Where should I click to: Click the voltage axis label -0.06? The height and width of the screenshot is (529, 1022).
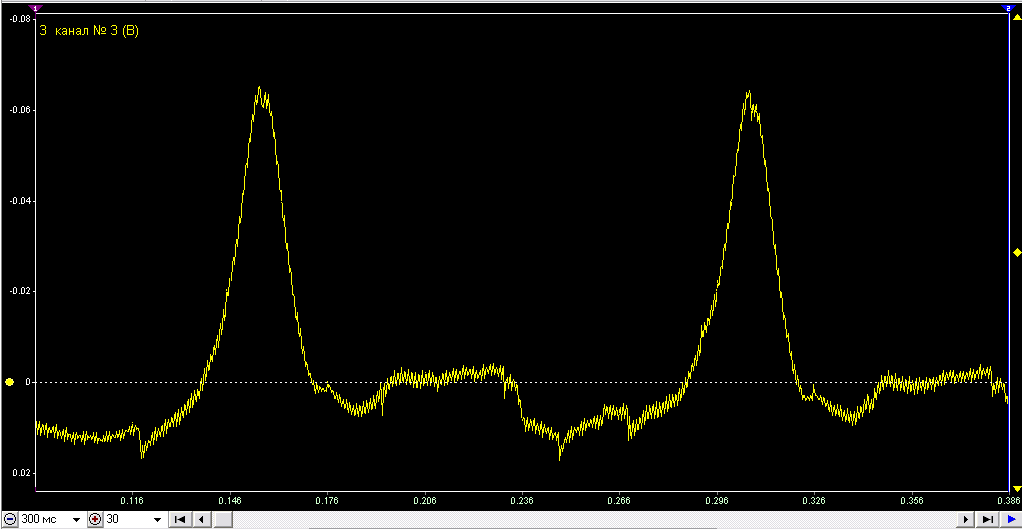click(20, 110)
